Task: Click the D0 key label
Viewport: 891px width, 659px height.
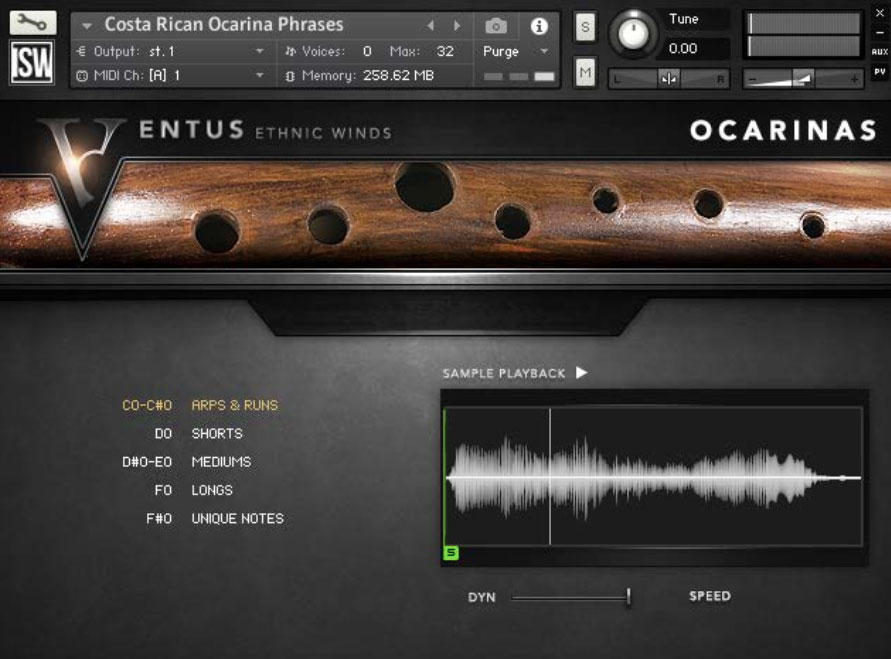Action: pyautogui.click(x=163, y=433)
